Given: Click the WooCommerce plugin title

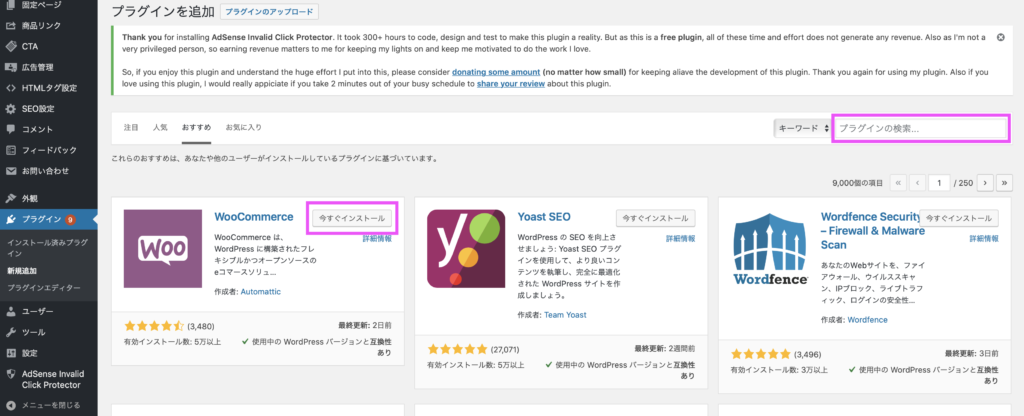Looking at the screenshot, I should pos(254,217).
